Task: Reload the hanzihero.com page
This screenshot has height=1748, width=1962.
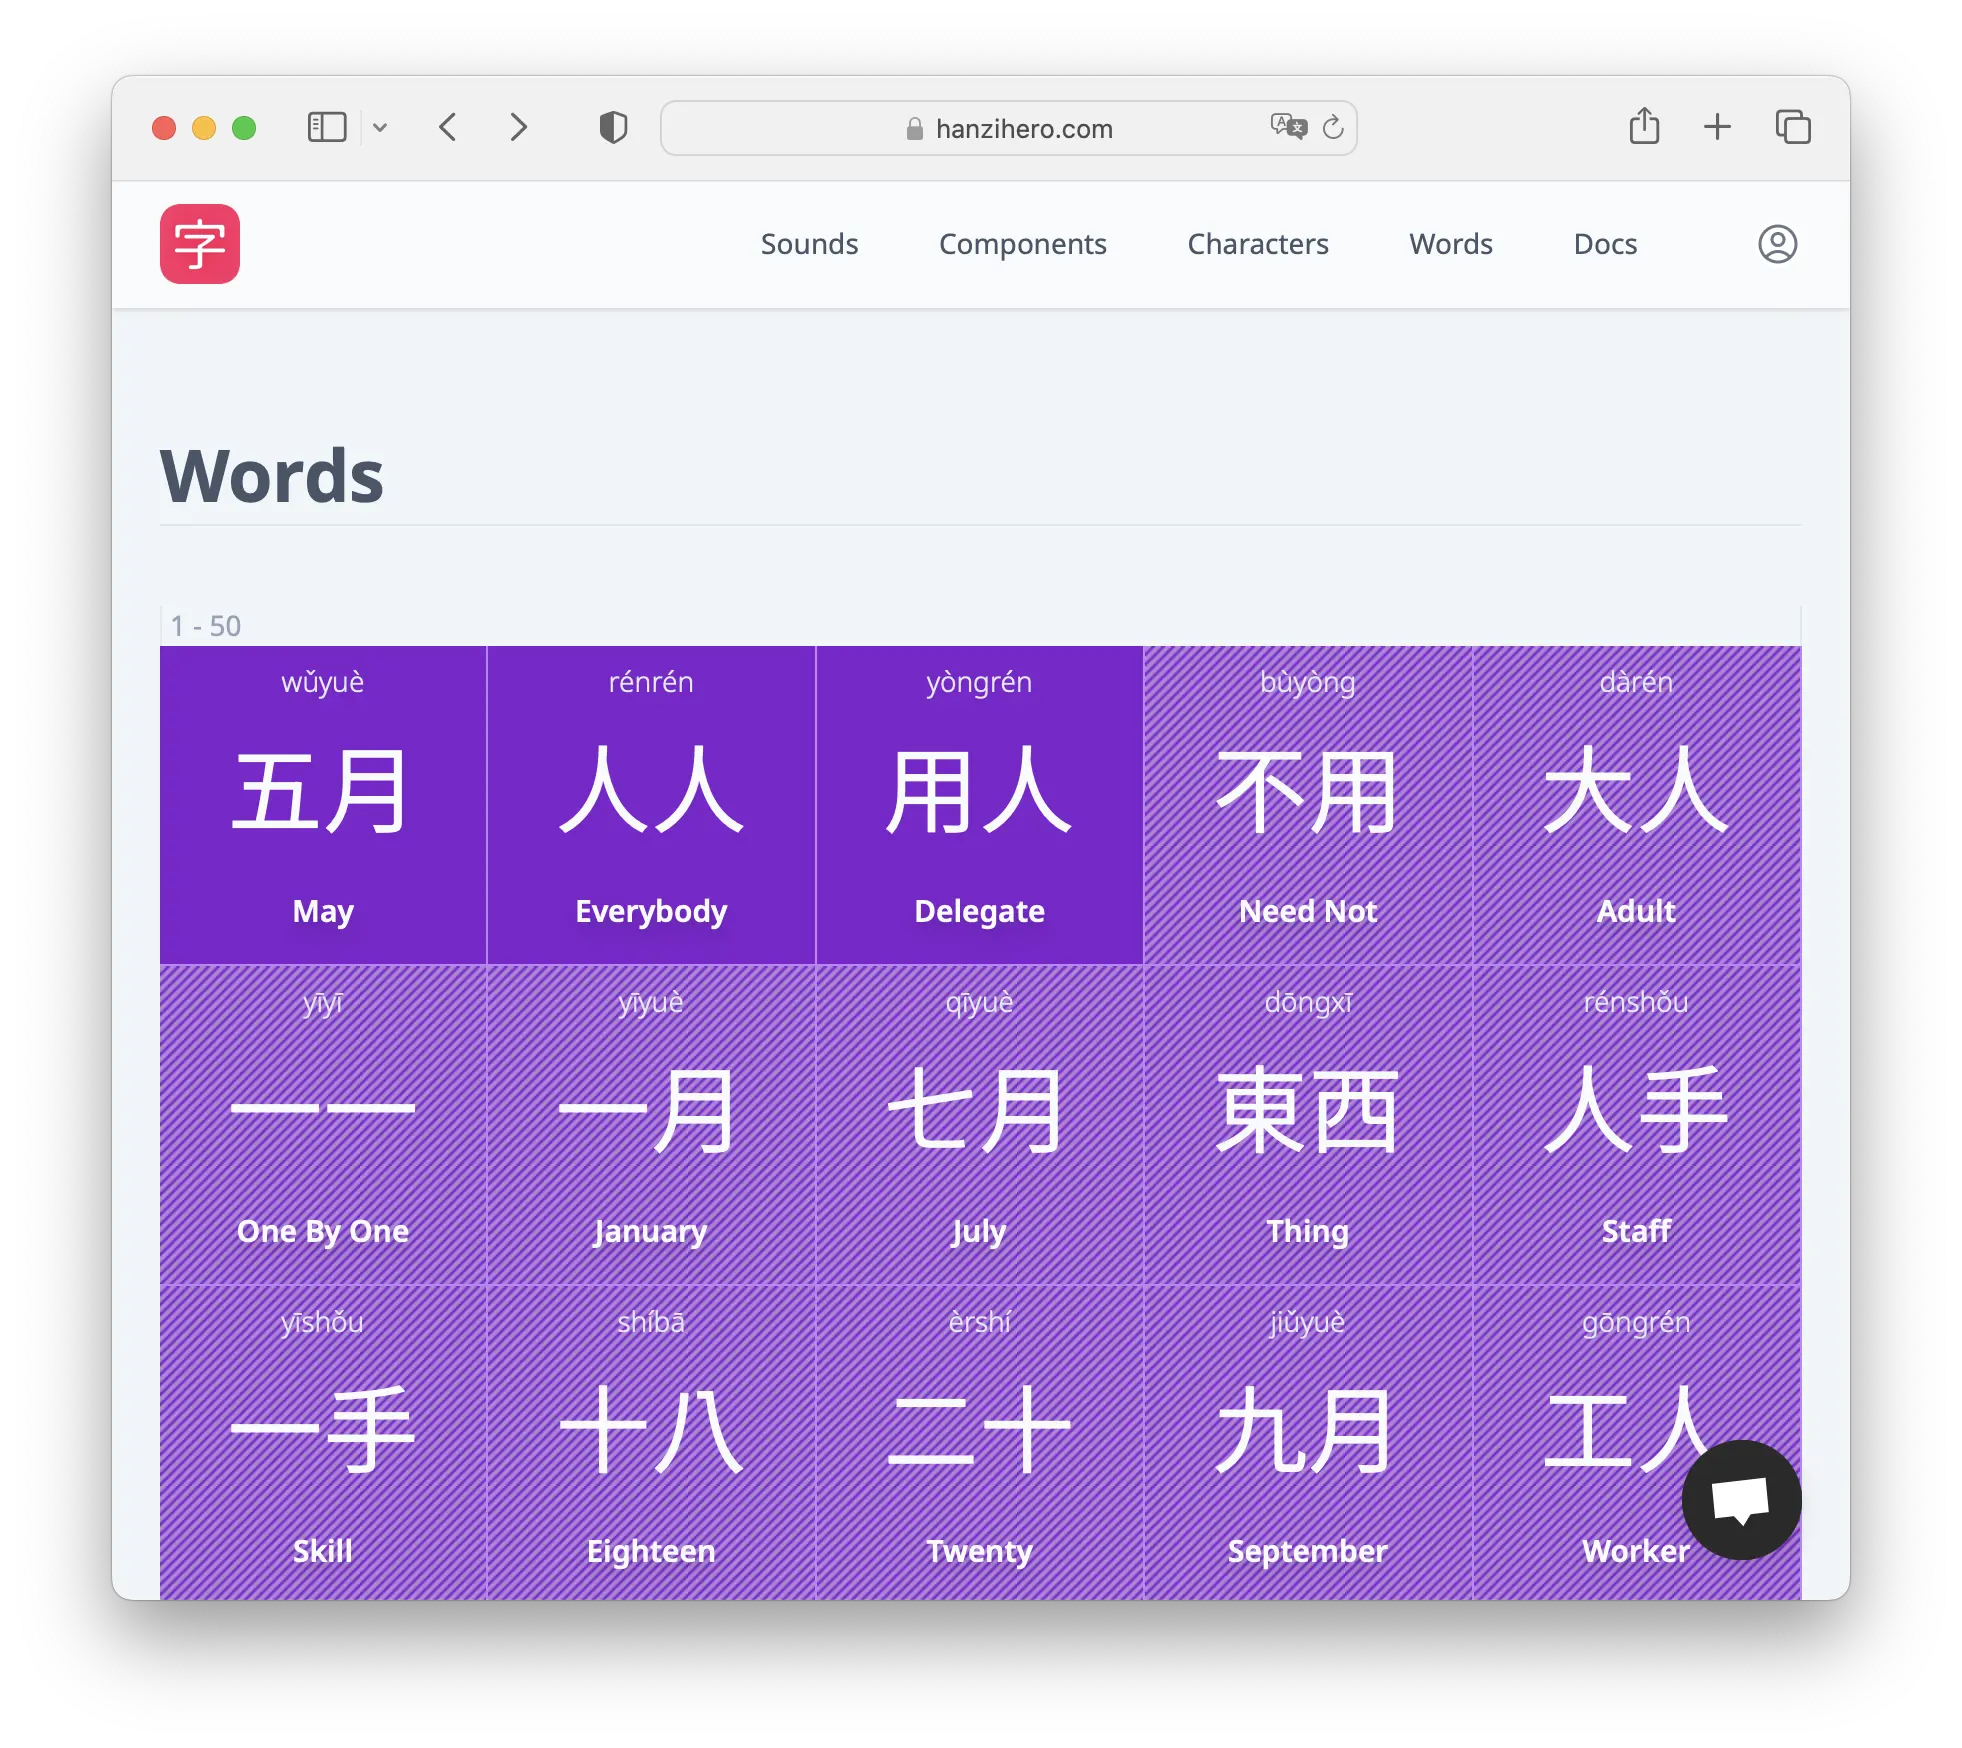Action: coord(1333,127)
